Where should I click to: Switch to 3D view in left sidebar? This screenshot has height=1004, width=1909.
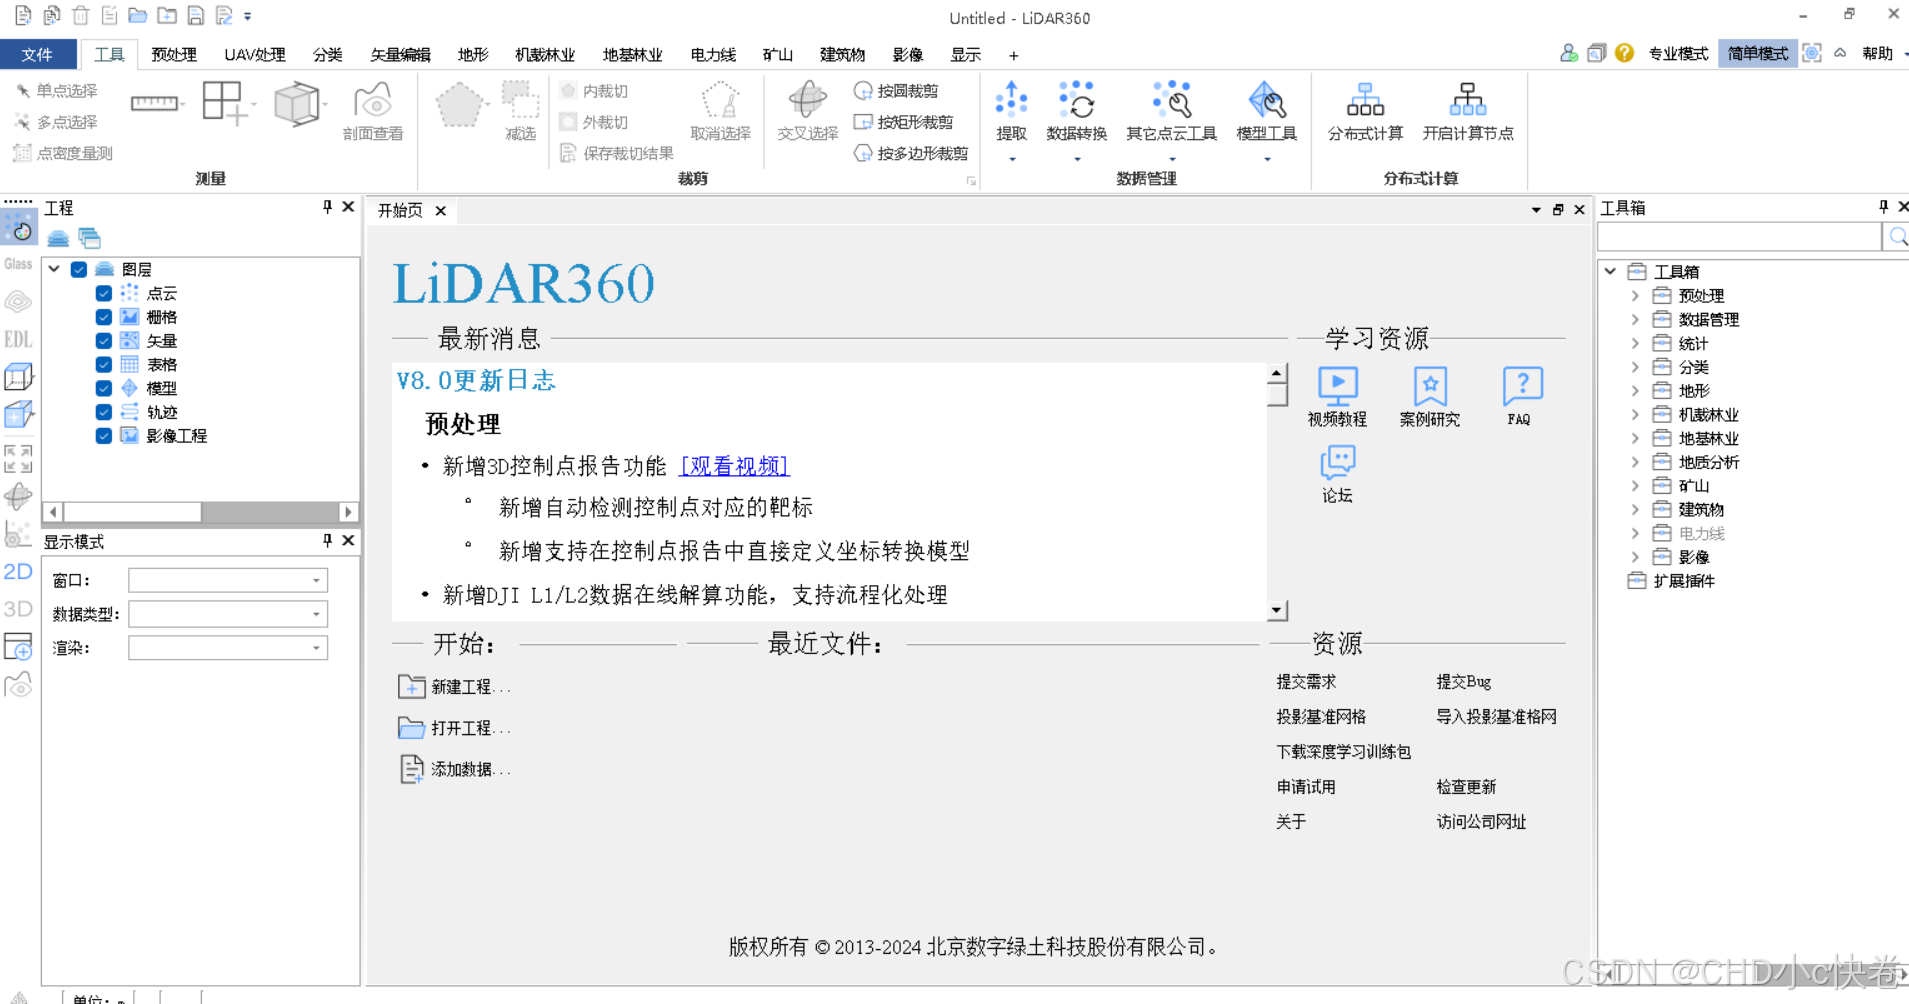coord(18,609)
